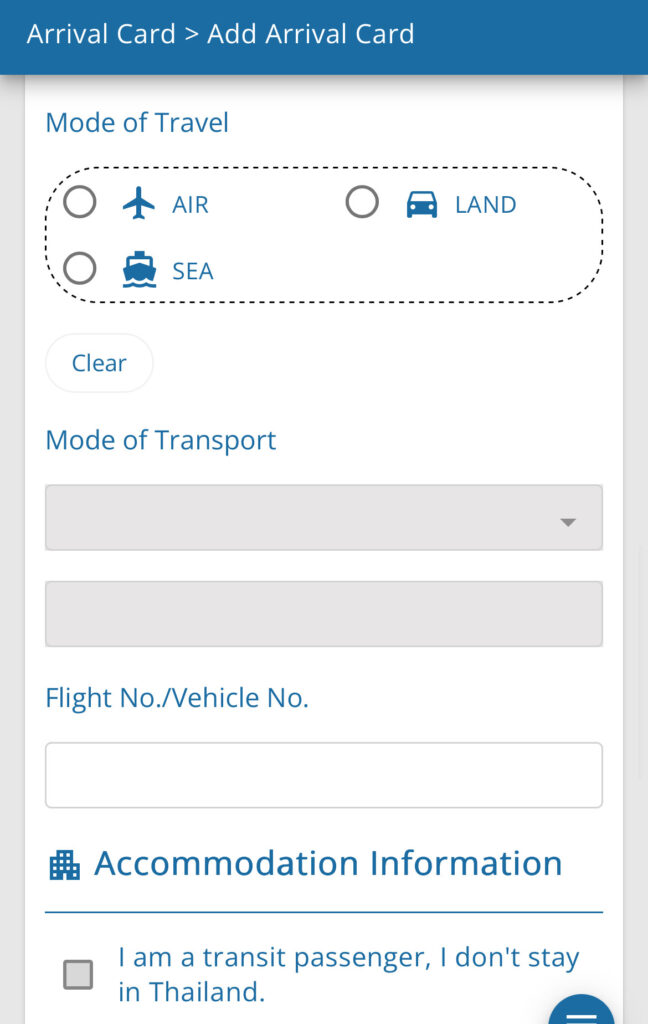Image resolution: width=648 pixels, height=1024 pixels.
Task: Go to Arrival Card in the breadcrumb
Action: pyautogui.click(x=101, y=34)
